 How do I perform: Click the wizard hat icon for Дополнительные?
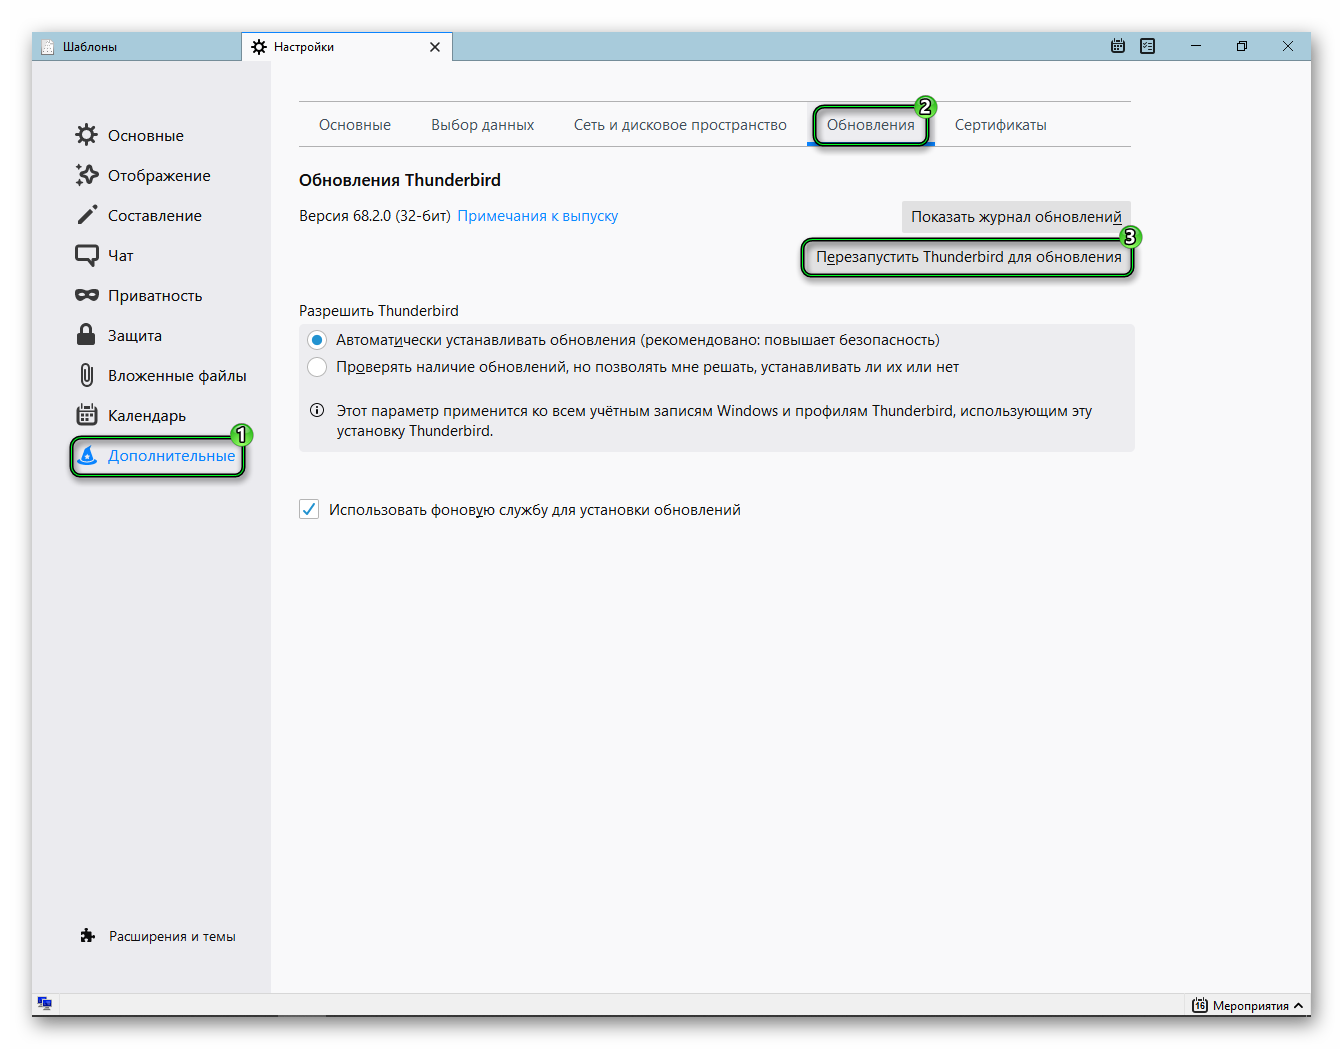pos(87,455)
